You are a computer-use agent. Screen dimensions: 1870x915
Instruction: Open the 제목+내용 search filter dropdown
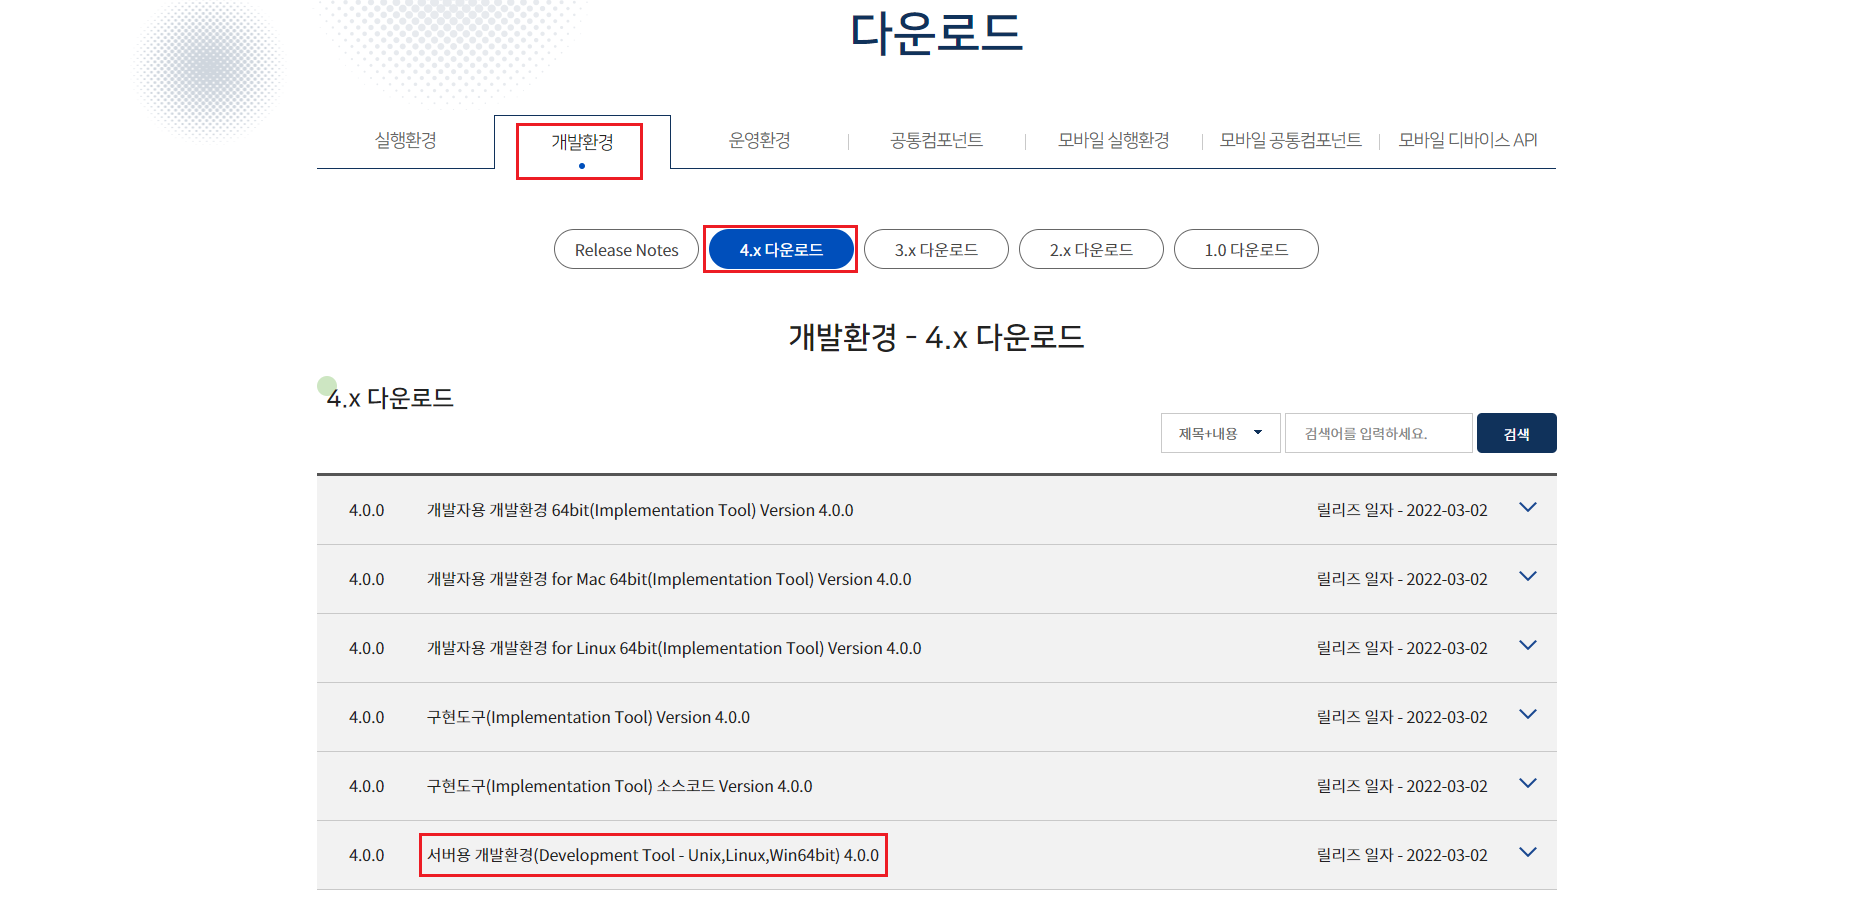coord(1220,433)
